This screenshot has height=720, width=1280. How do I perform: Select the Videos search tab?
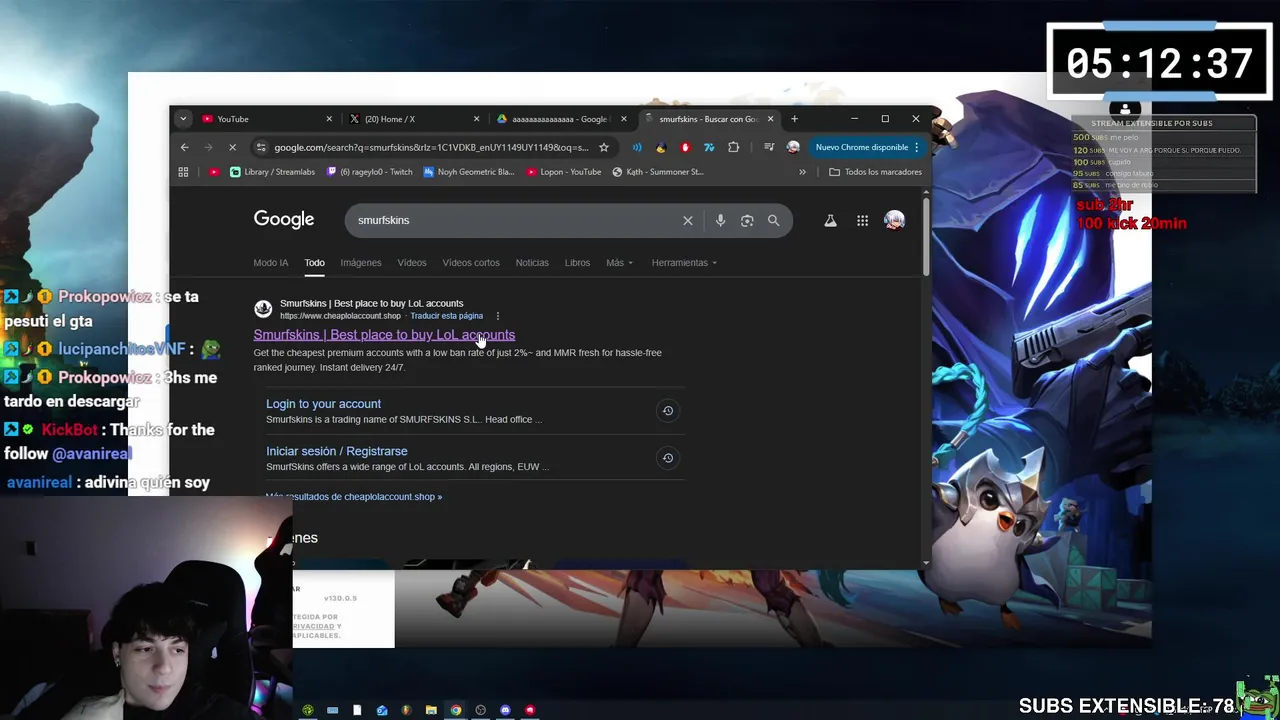tap(412, 263)
